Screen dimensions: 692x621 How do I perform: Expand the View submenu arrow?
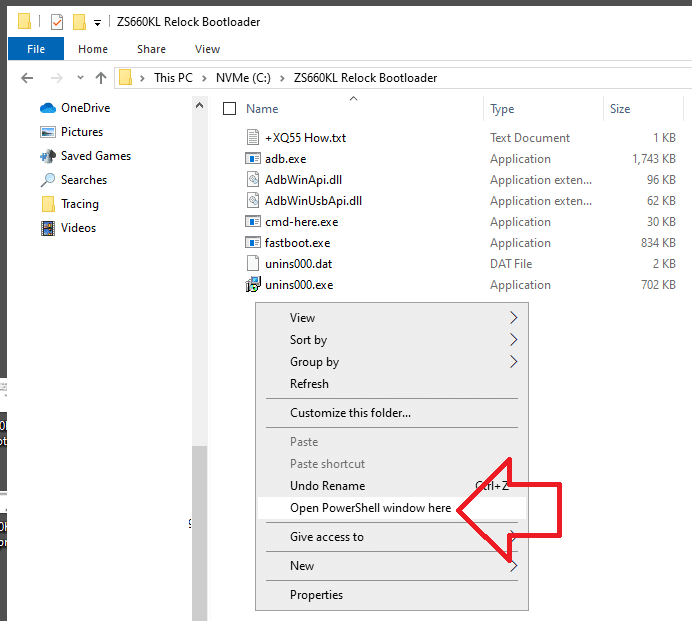tap(513, 318)
